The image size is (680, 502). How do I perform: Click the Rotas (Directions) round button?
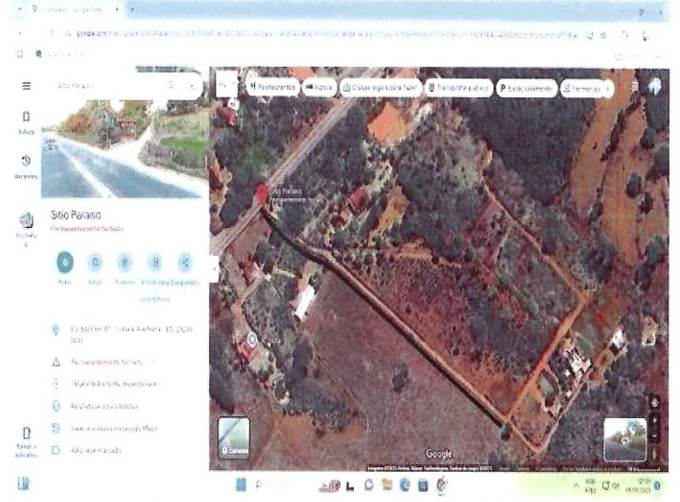(x=65, y=262)
